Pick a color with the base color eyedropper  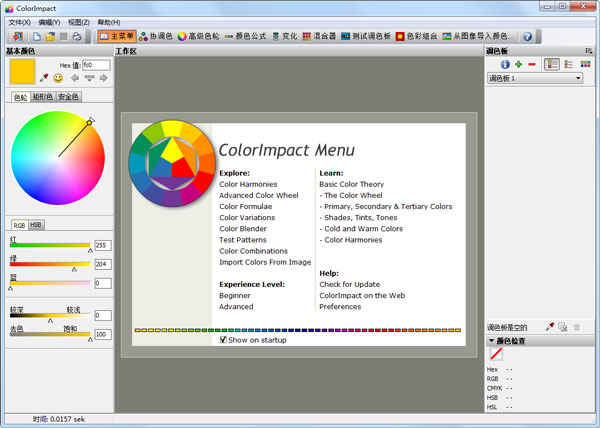coord(44,78)
